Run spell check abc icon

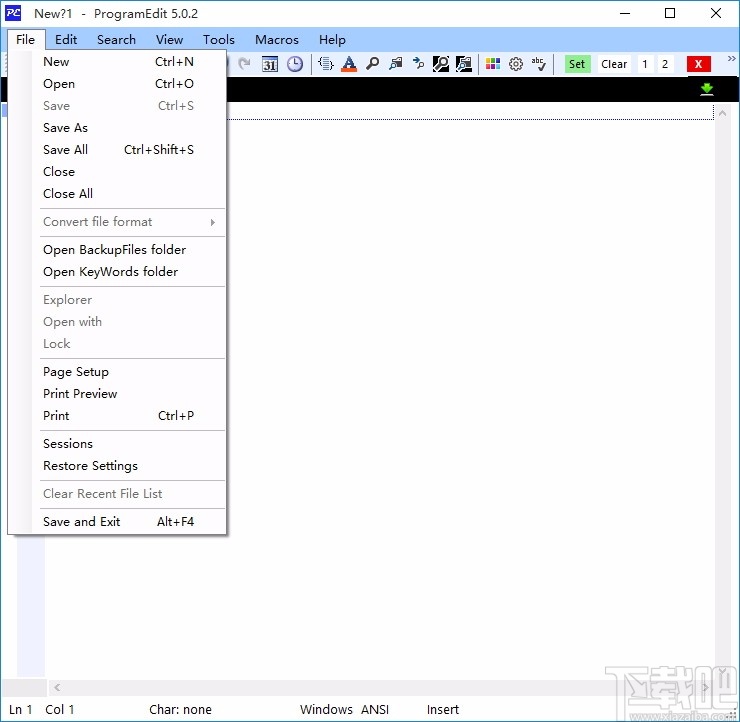tap(538, 64)
